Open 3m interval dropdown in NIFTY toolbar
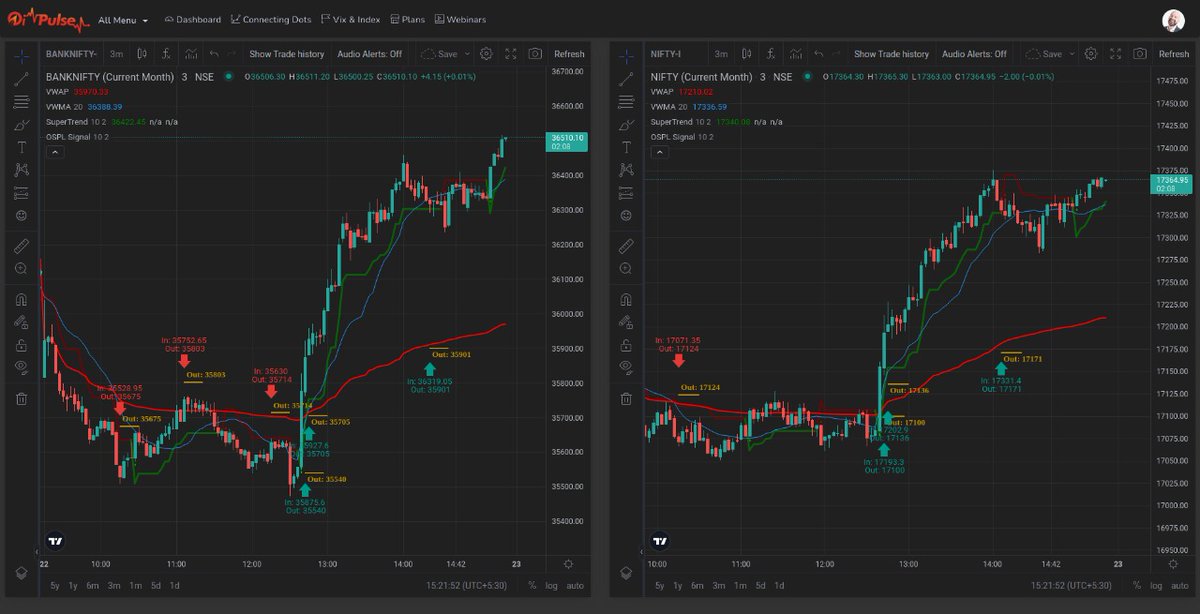Screen dimensions: 1200x614 click(720, 54)
